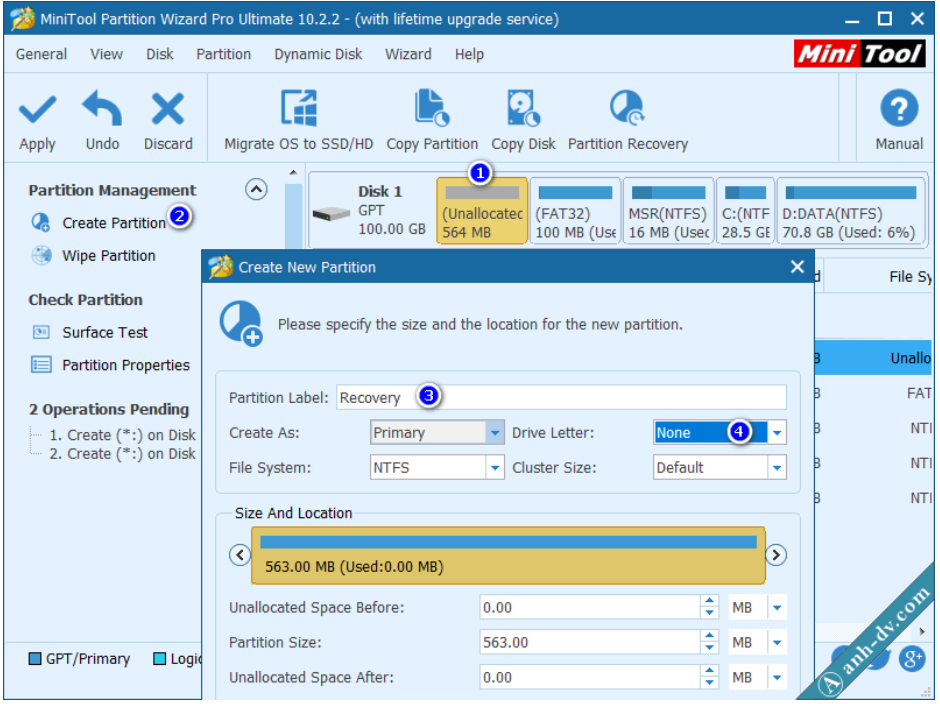Select the D:DATA(NTFS) 70.8 GB partition block
Image resolution: width=940 pixels, height=704 pixels.
point(851,210)
